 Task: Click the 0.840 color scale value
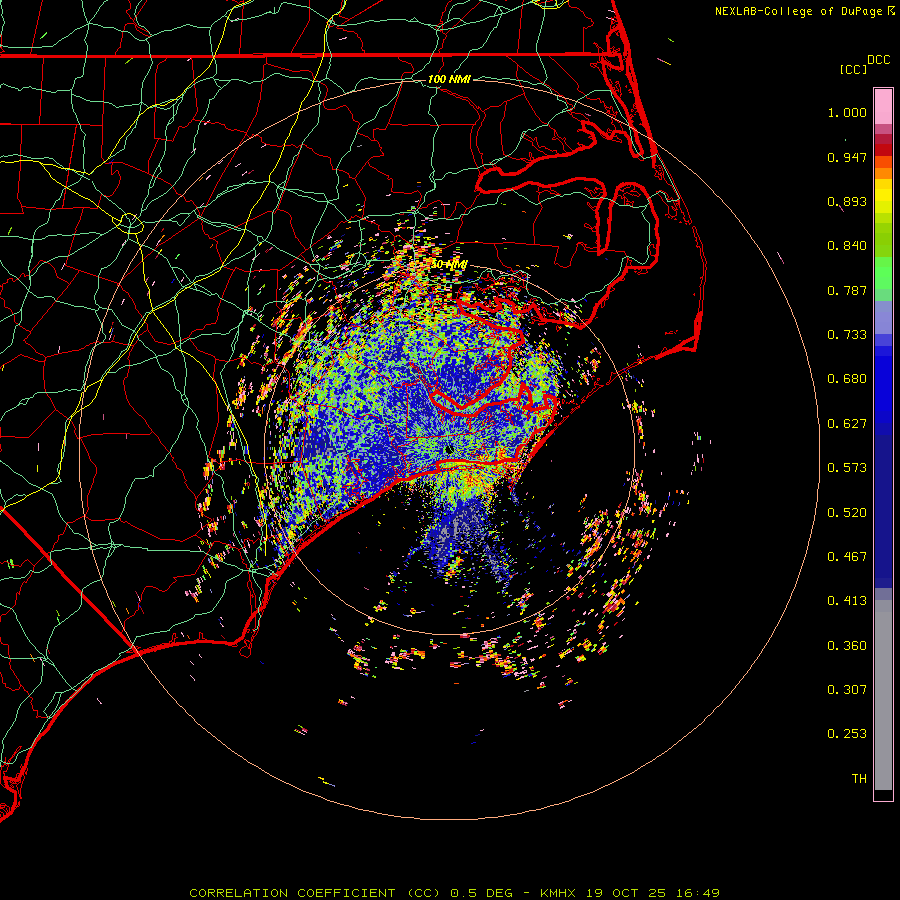847,246
